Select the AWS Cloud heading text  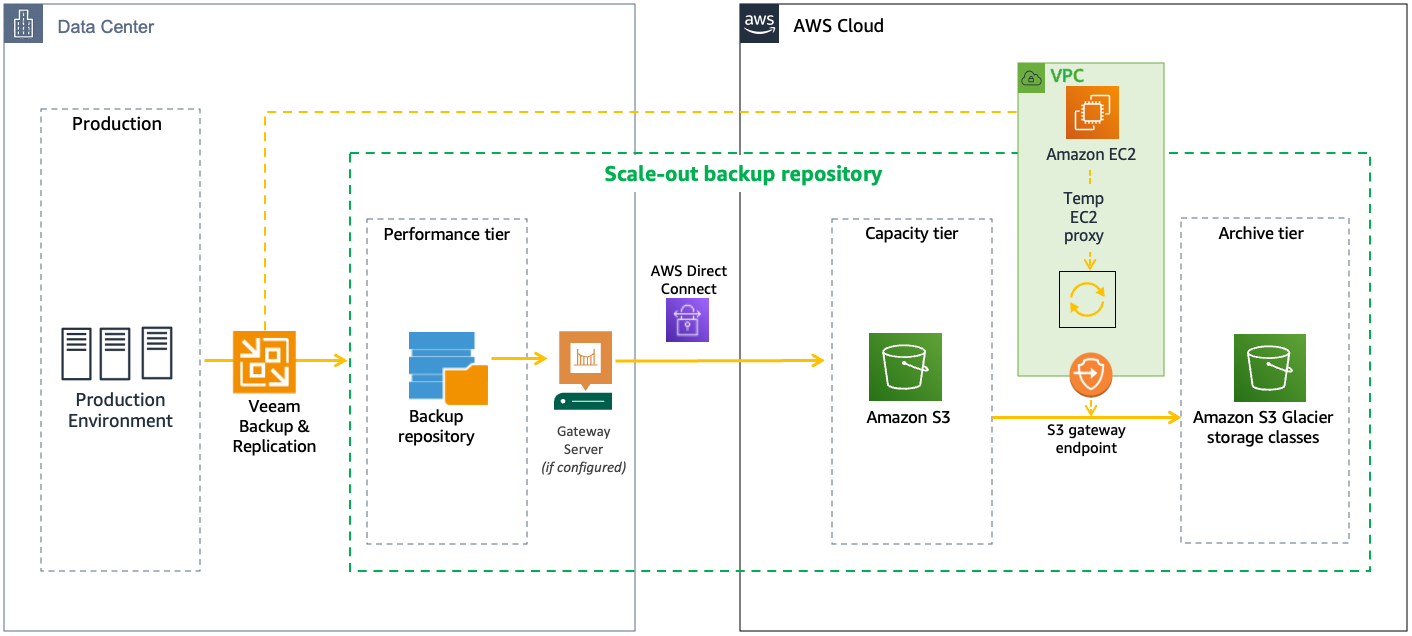pyautogui.click(x=836, y=25)
